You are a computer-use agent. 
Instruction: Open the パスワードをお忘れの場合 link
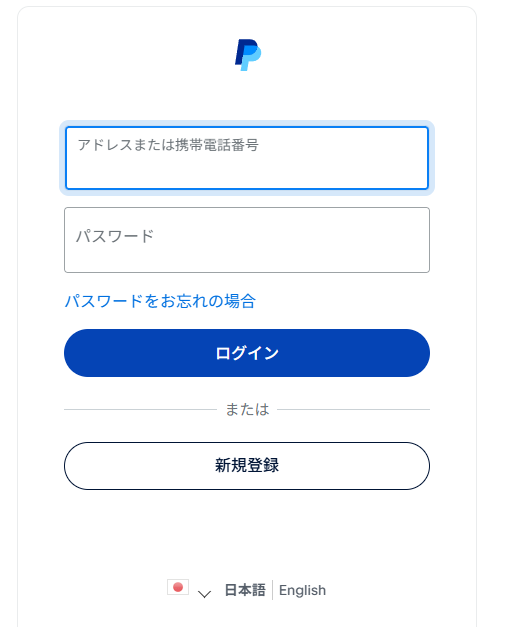click(x=160, y=301)
